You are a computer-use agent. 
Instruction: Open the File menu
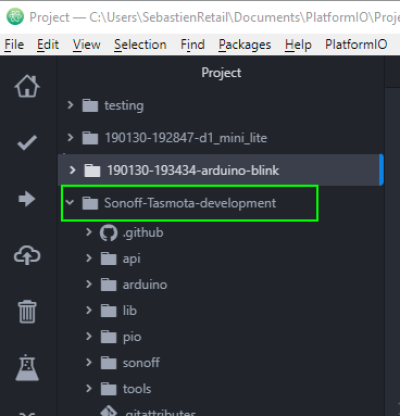[x=14, y=44]
